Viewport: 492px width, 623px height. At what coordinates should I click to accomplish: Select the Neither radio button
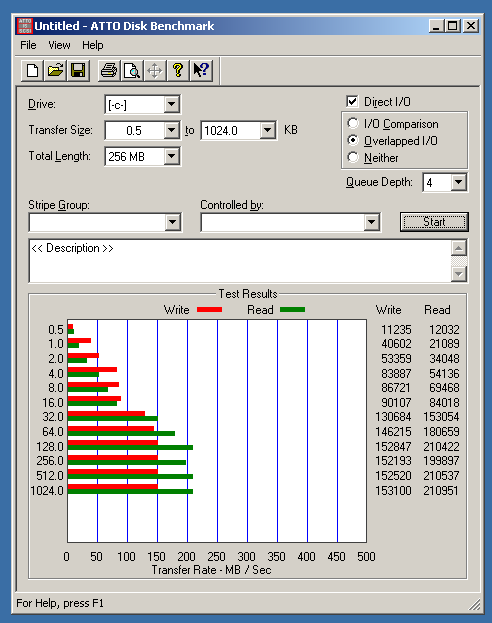[353, 158]
